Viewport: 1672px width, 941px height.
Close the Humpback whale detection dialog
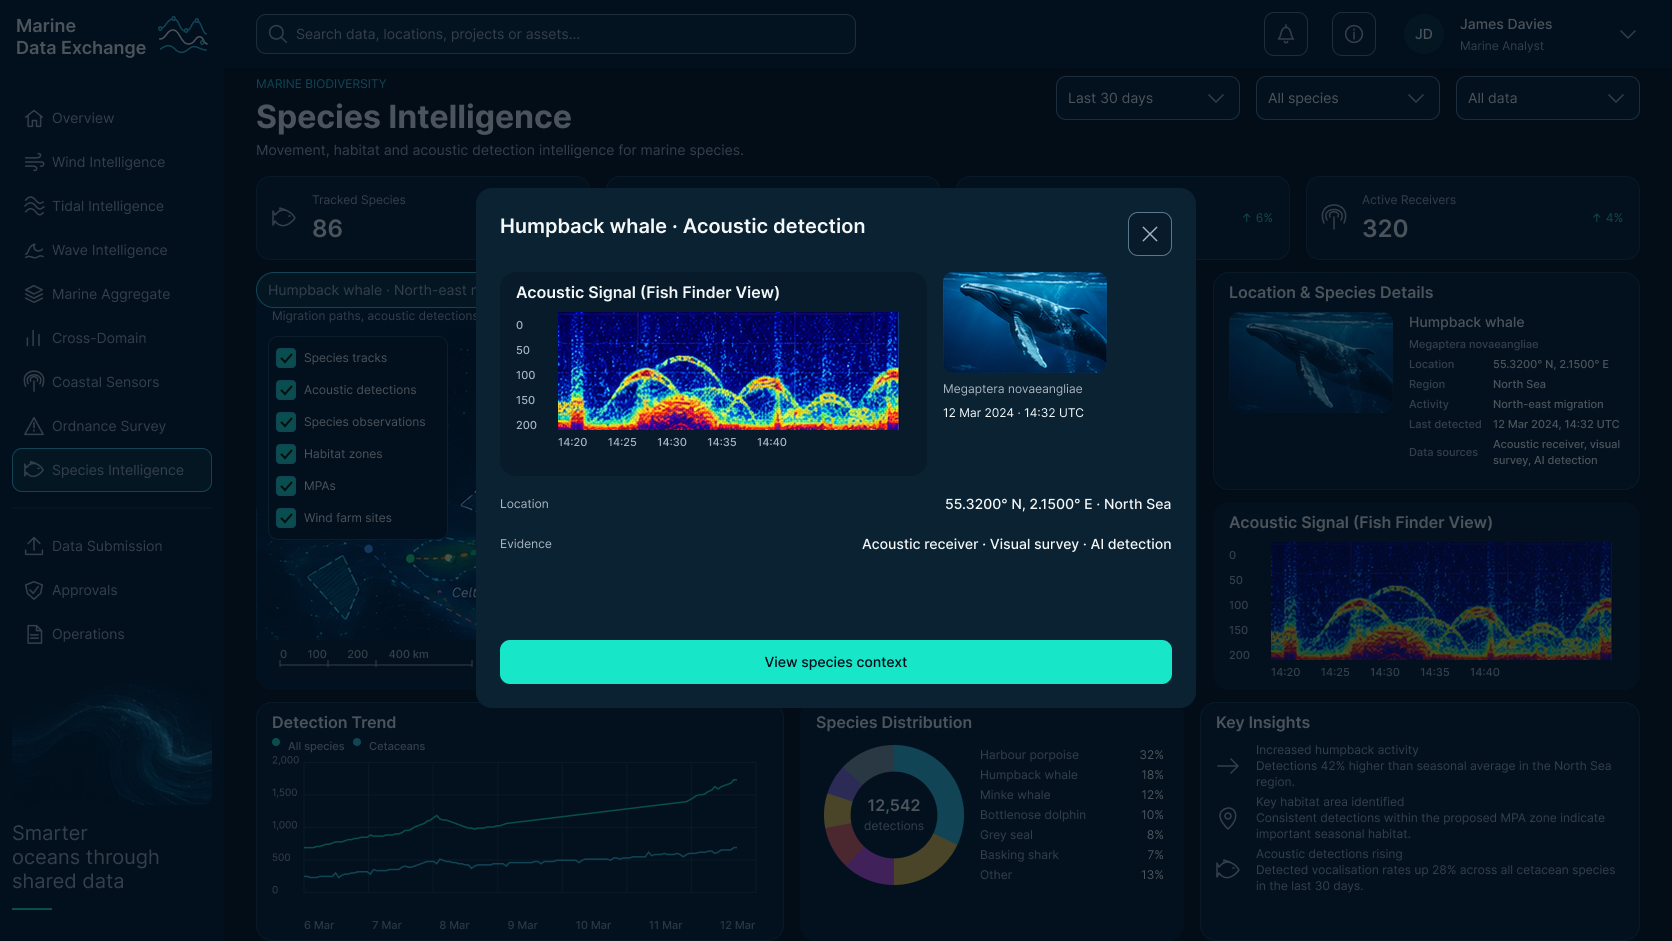[1150, 234]
